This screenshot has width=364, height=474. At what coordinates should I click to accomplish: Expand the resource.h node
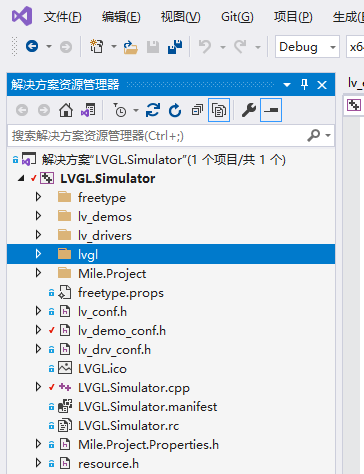38,463
